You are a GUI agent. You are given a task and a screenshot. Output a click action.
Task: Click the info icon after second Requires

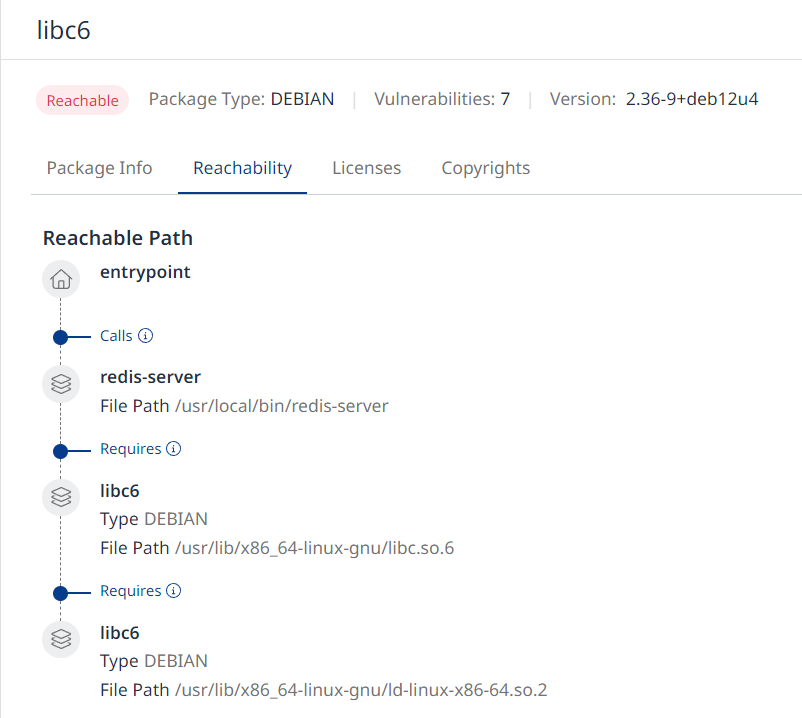(173, 591)
